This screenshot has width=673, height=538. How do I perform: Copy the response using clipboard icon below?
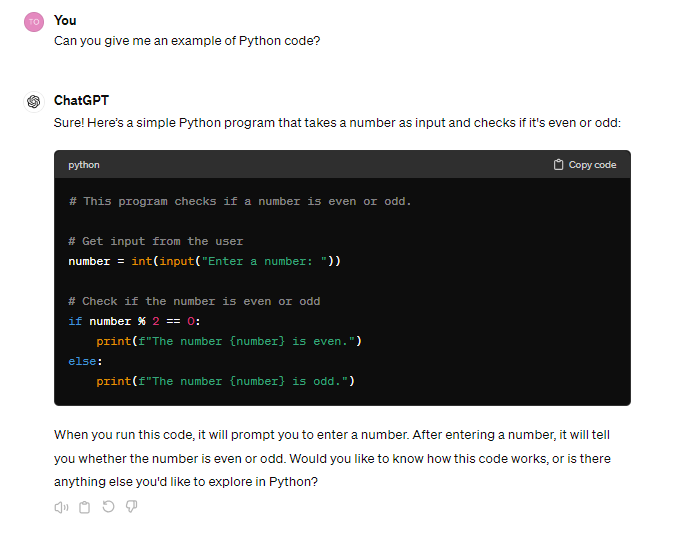[x=85, y=508]
